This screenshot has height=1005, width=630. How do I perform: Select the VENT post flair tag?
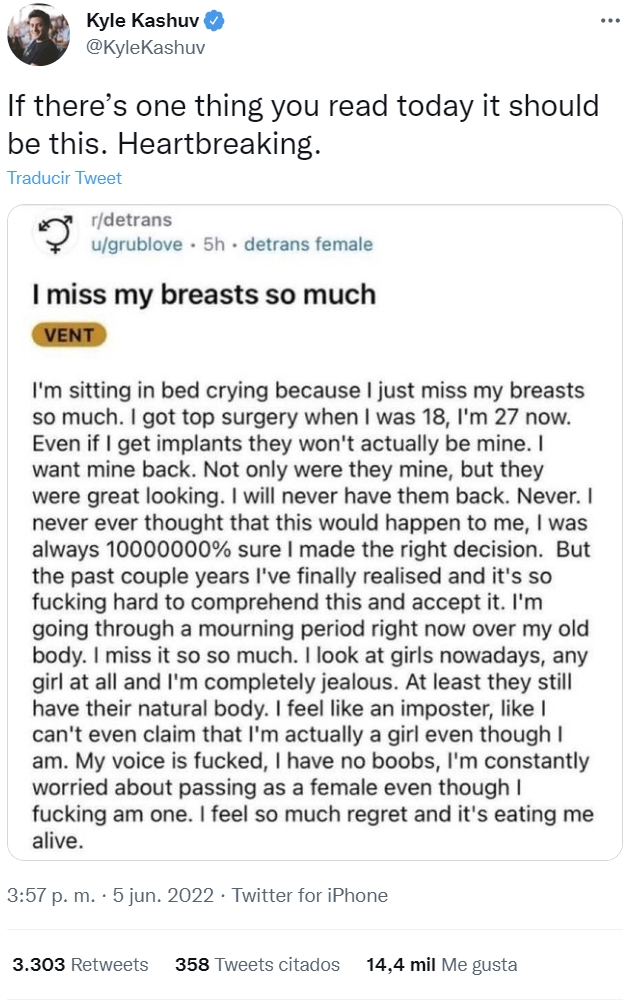click(67, 335)
